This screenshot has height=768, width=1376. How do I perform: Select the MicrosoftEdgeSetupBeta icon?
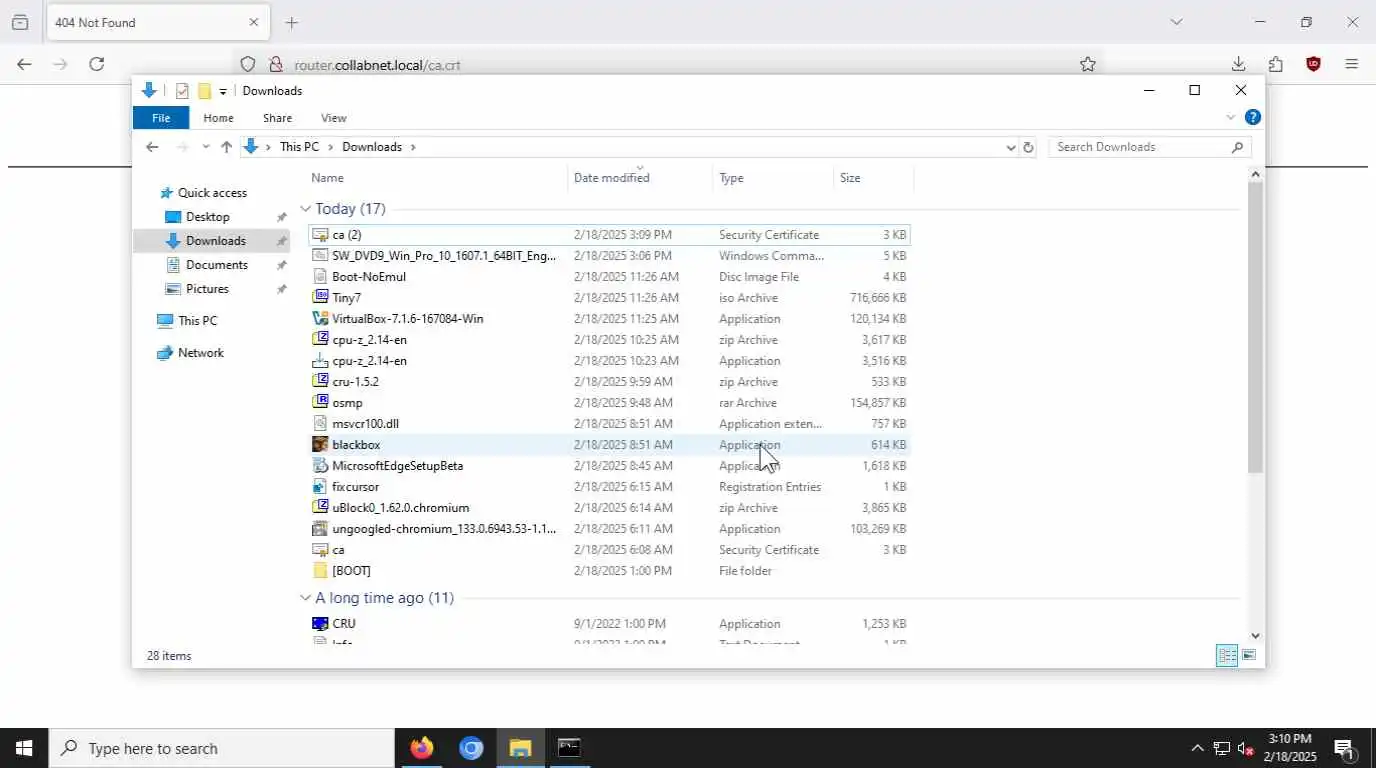(x=320, y=465)
